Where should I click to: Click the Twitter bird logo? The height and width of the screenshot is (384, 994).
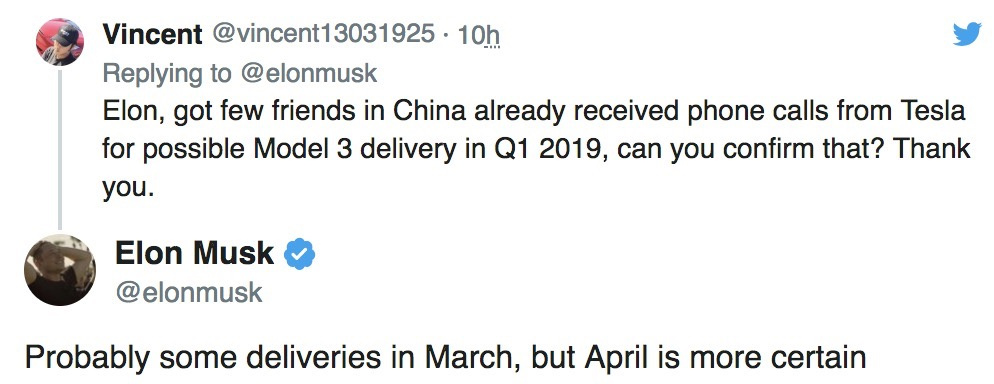point(967,34)
